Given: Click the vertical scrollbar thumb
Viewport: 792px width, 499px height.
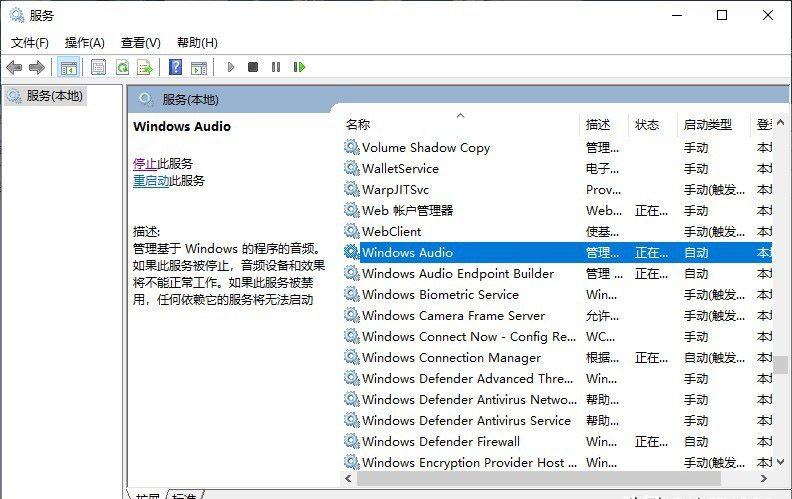Looking at the screenshot, I should tap(780, 365).
